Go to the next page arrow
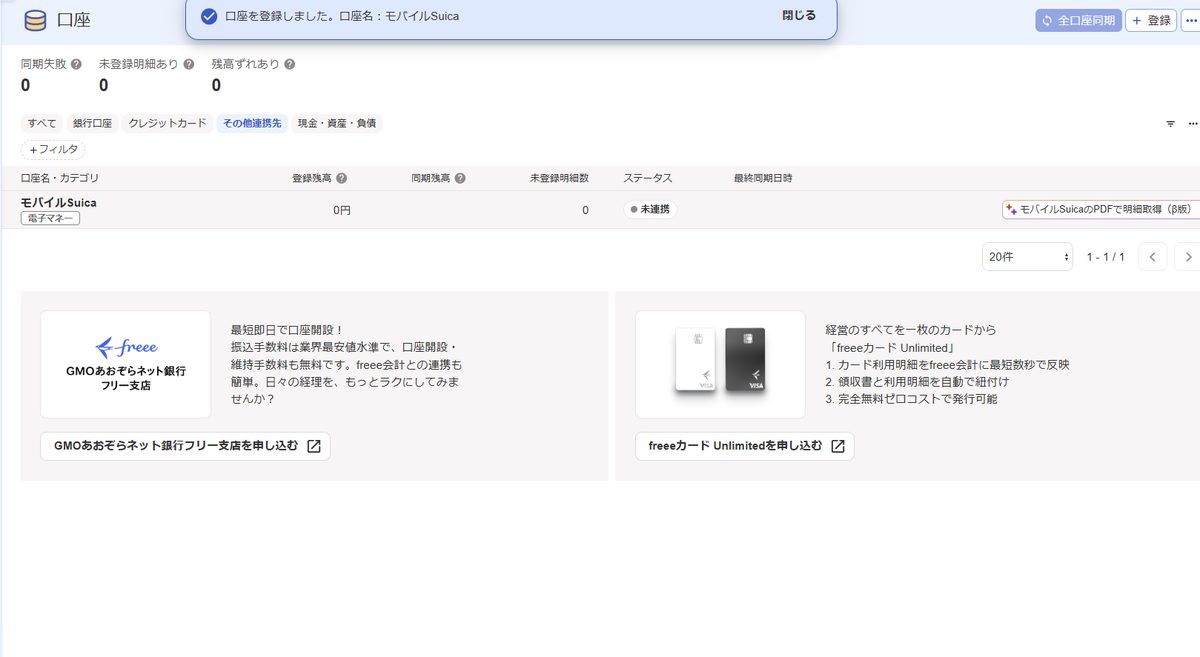 point(1187,257)
